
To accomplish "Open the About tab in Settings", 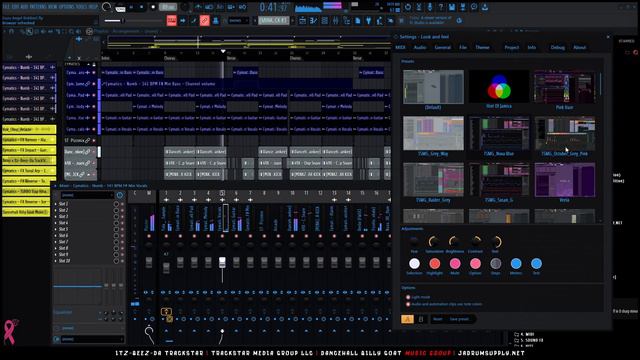I will 580,47.
